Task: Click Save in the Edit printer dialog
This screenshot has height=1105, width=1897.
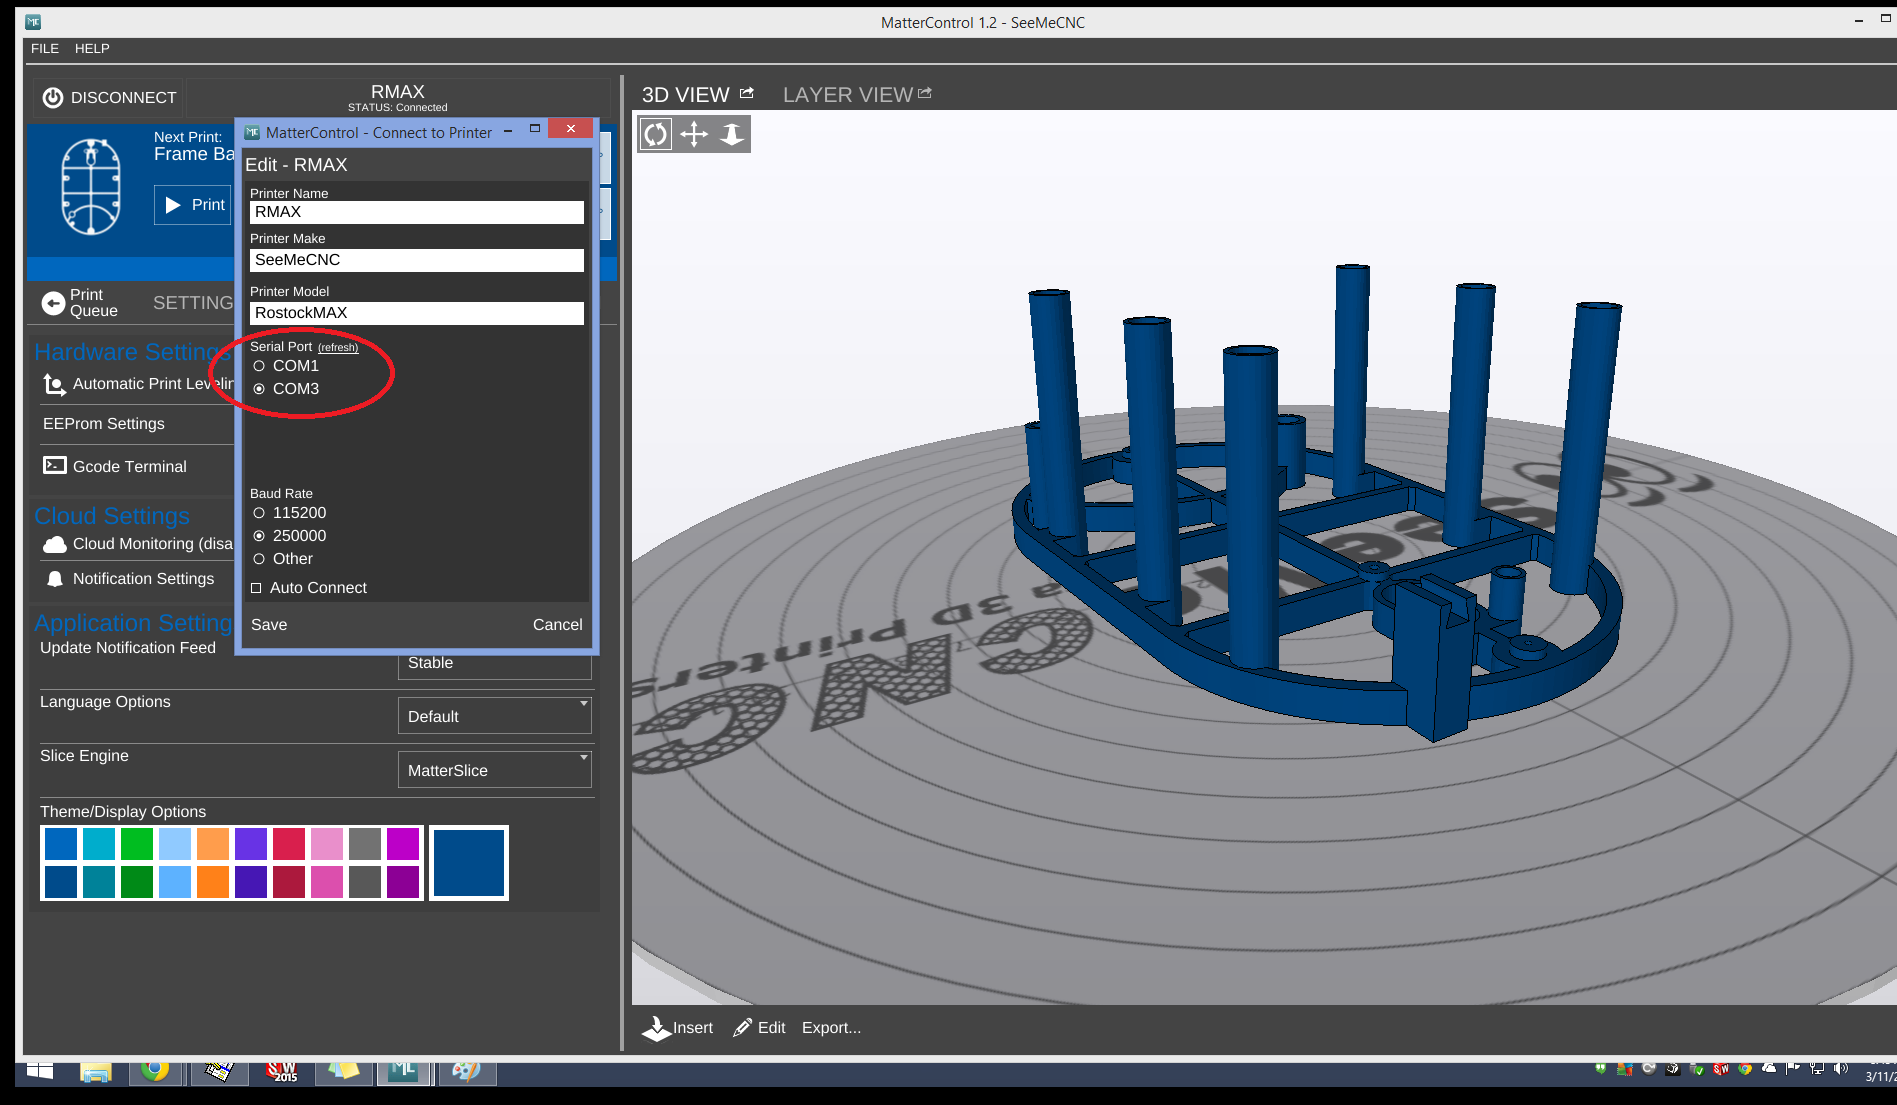Action: point(269,625)
